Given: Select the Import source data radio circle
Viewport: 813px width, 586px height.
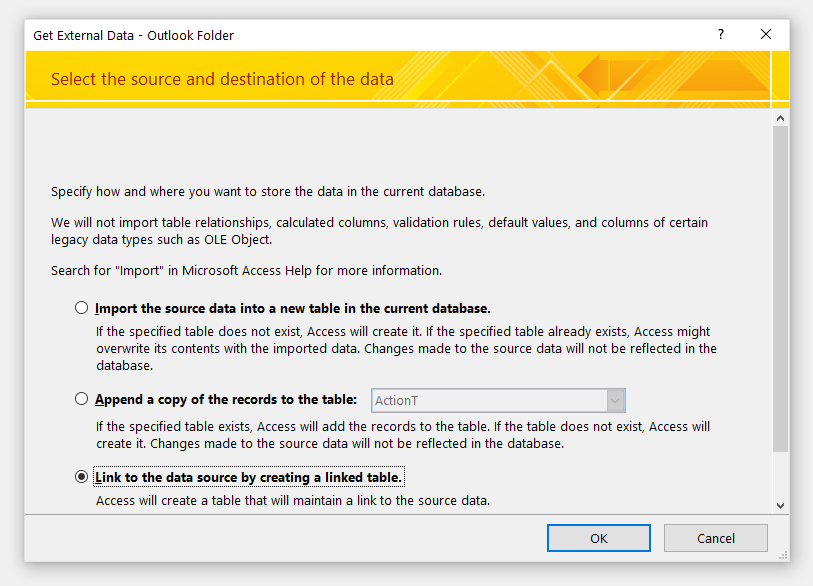Looking at the screenshot, I should [x=82, y=308].
